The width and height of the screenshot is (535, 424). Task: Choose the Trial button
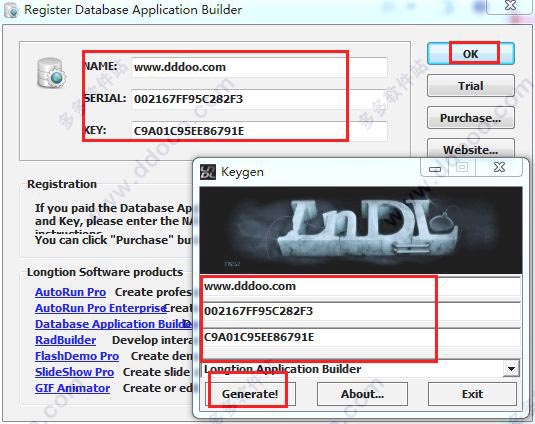[x=471, y=86]
